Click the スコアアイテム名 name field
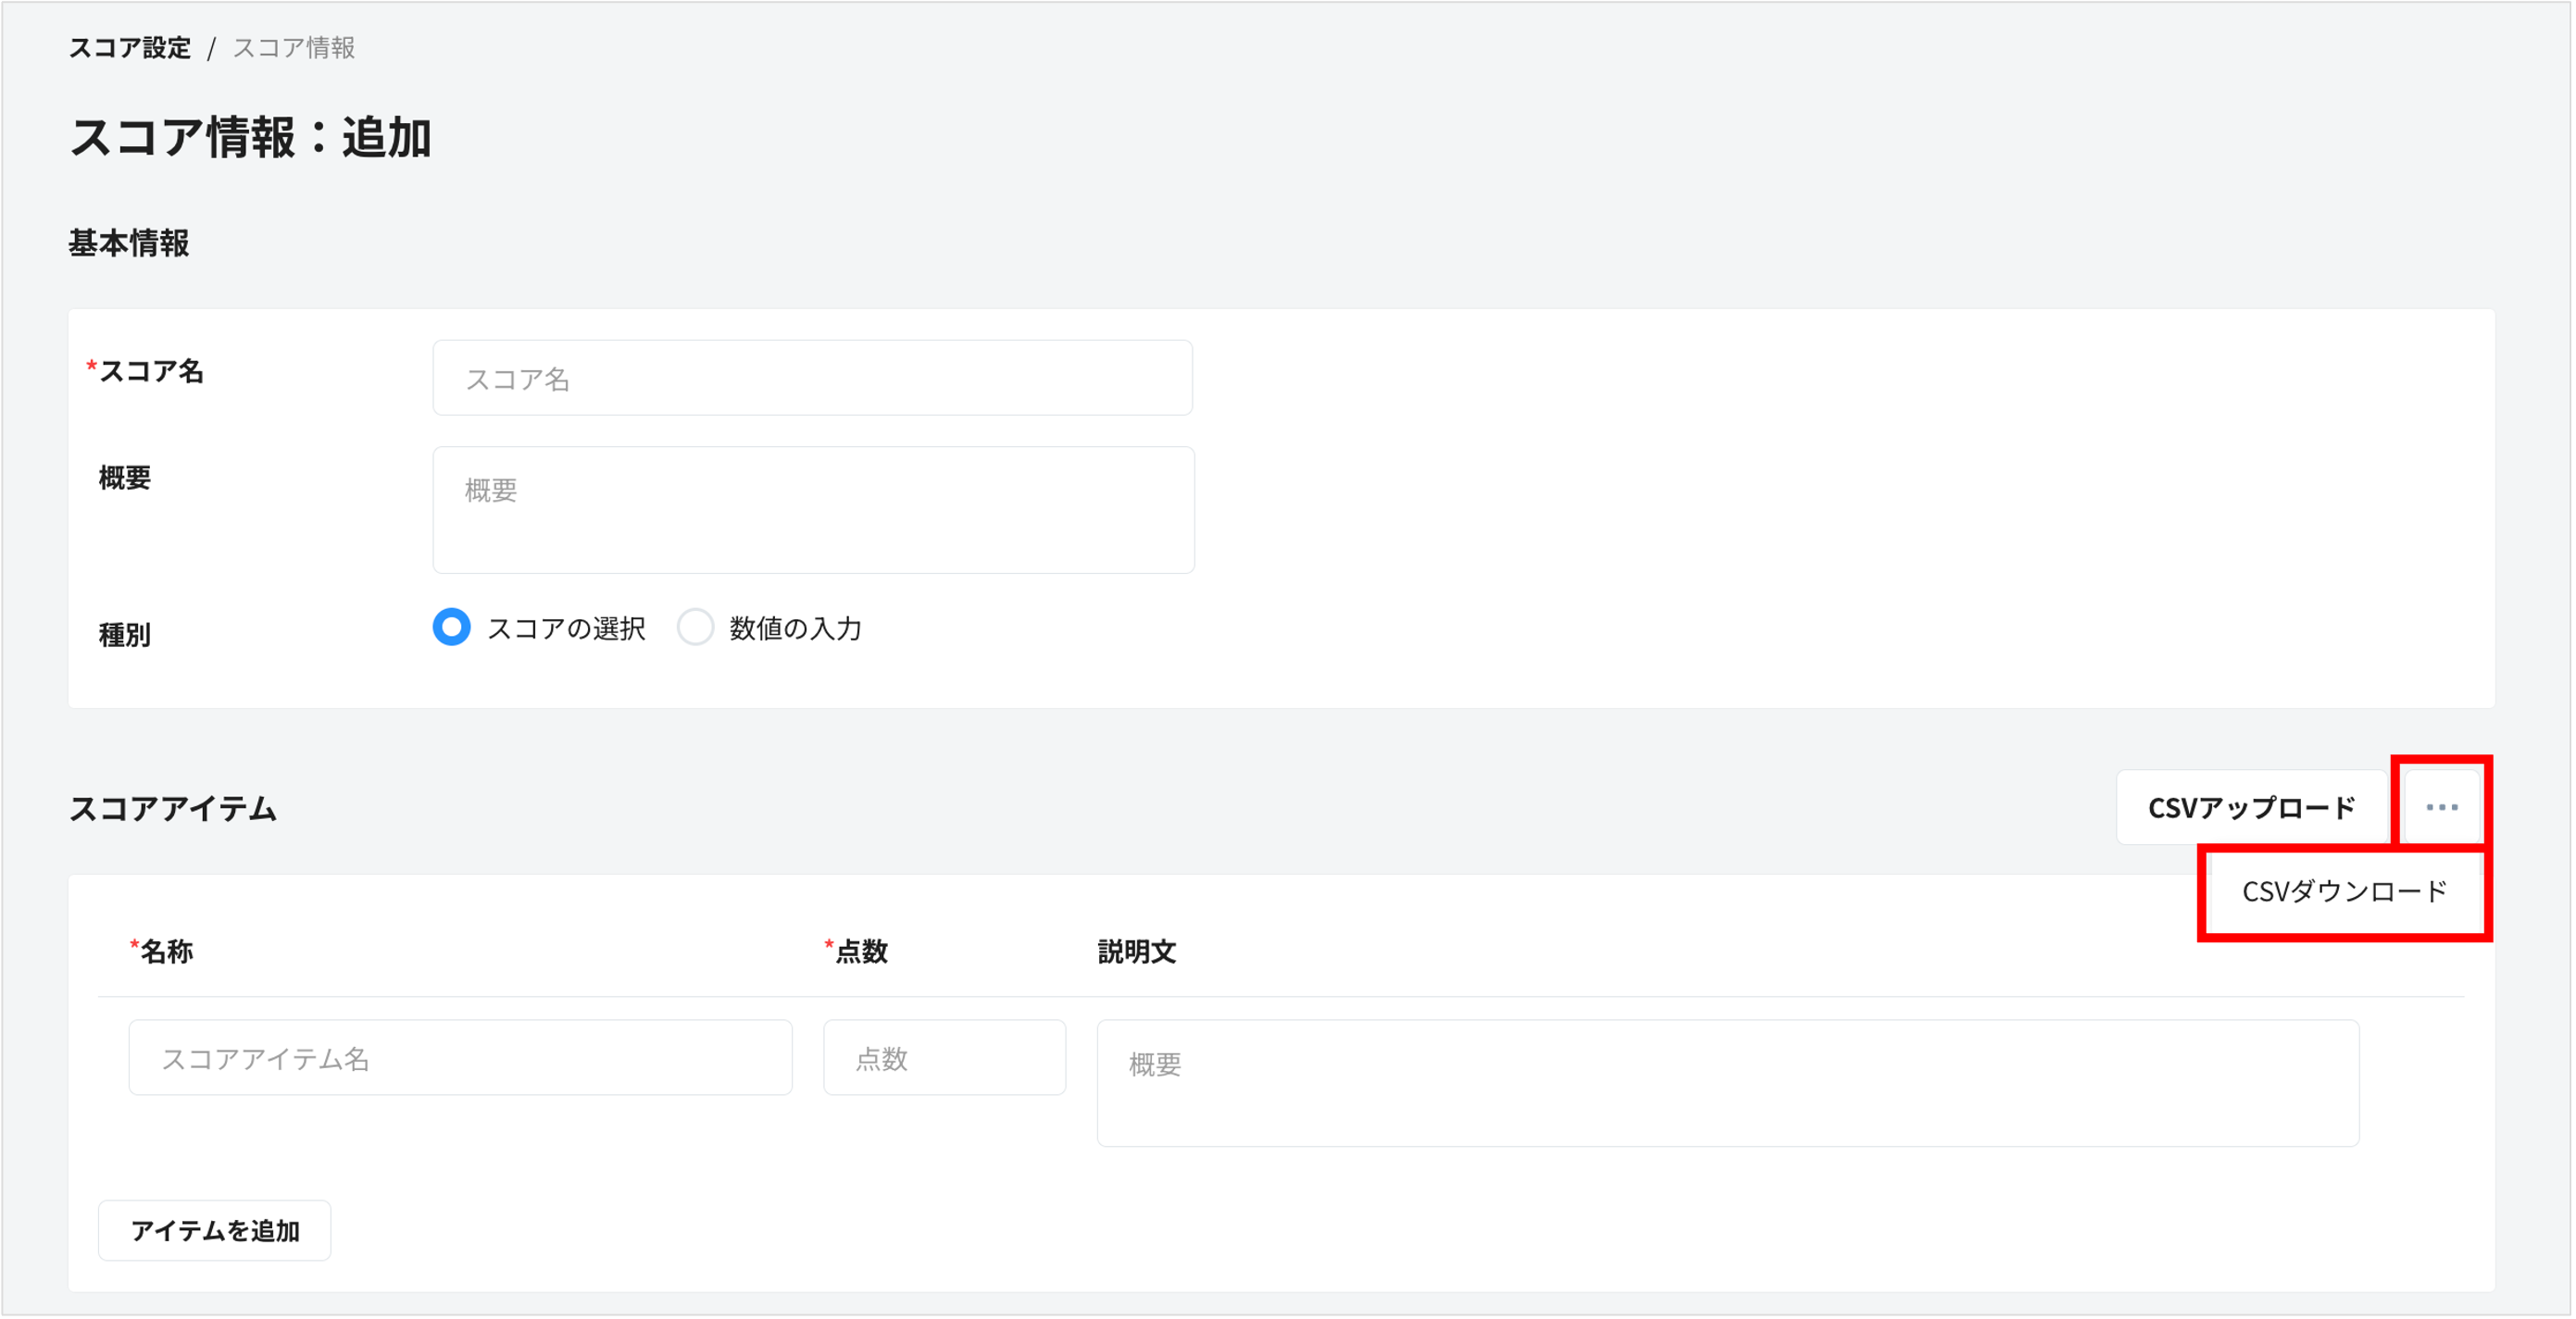This screenshot has height=1319, width=2576. point(460,1057)
